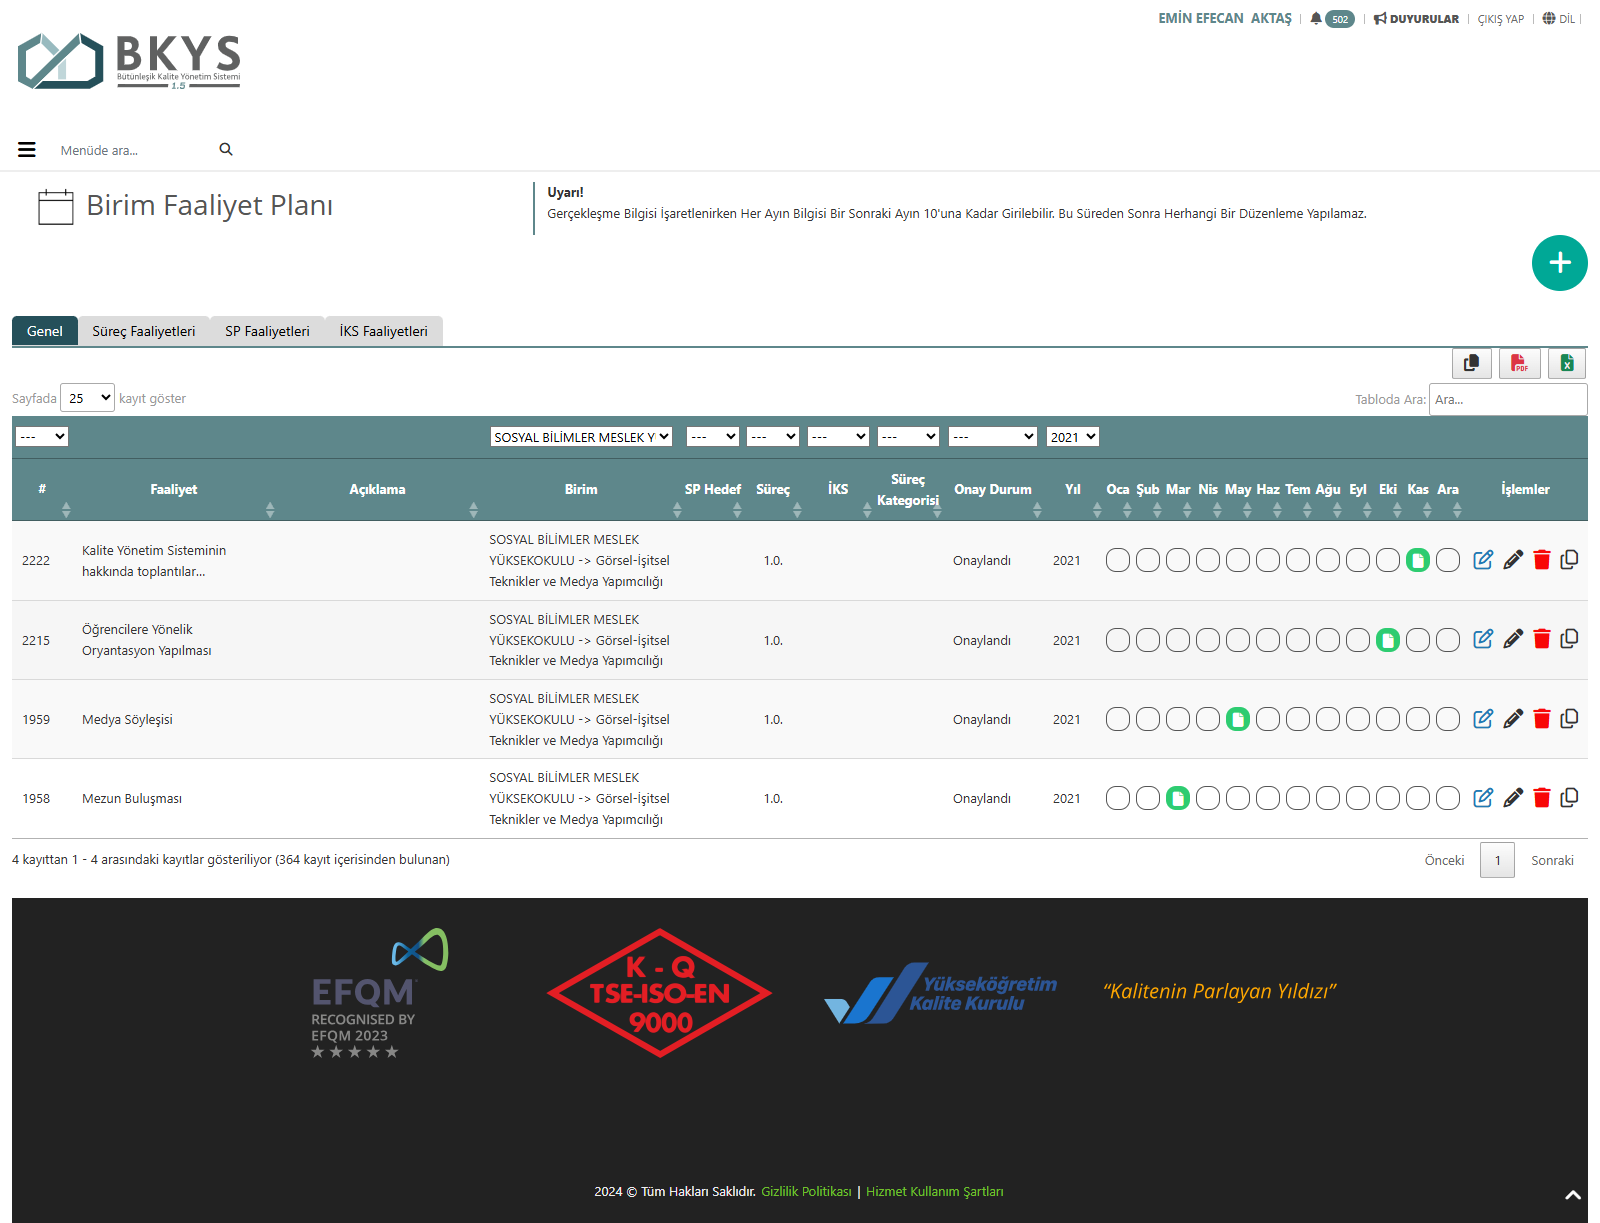
Task: Toggle January circle for activity 2222
Action: (1118, 560)
